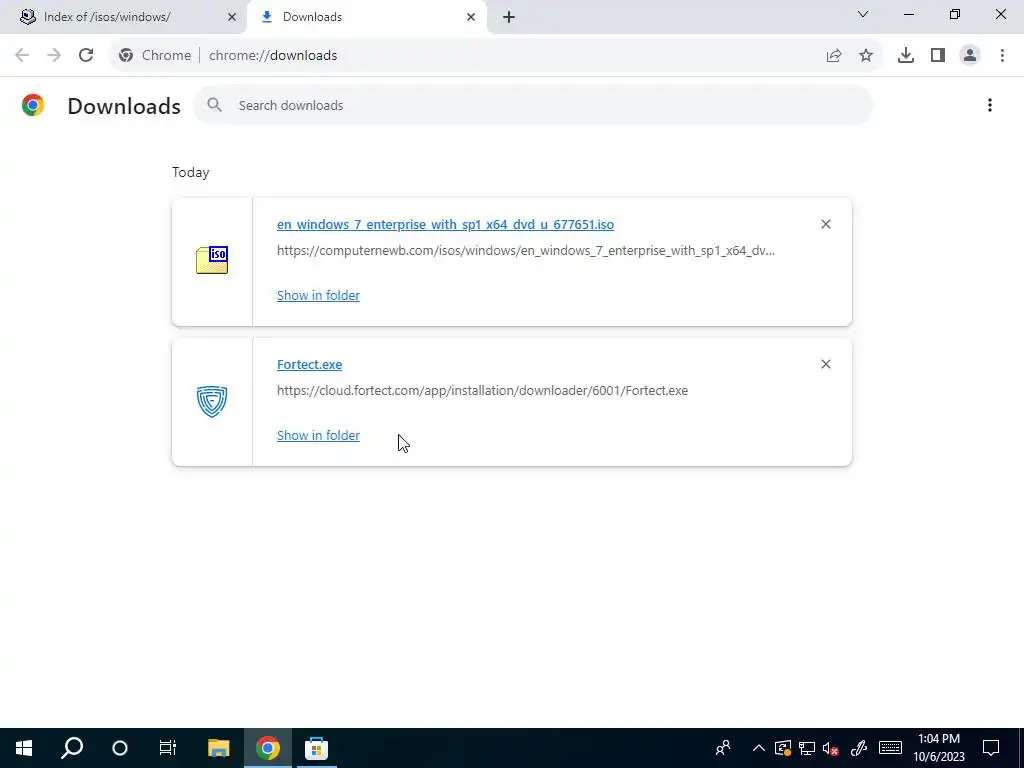Open the Chrome profile avatar menu
1024x768 pixels.
click(x=970, y=56)
